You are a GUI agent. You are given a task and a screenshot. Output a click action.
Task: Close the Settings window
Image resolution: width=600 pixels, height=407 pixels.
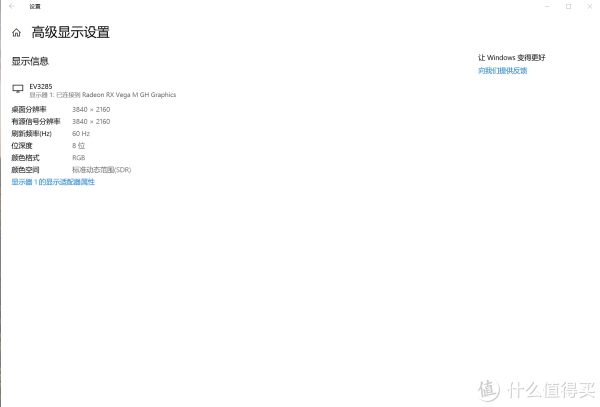tap(590, 7)
